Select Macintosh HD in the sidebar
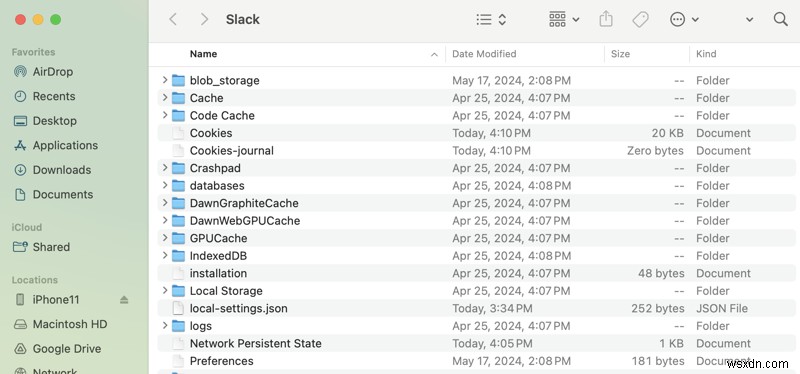800x374 pixels. click(60, 325)
